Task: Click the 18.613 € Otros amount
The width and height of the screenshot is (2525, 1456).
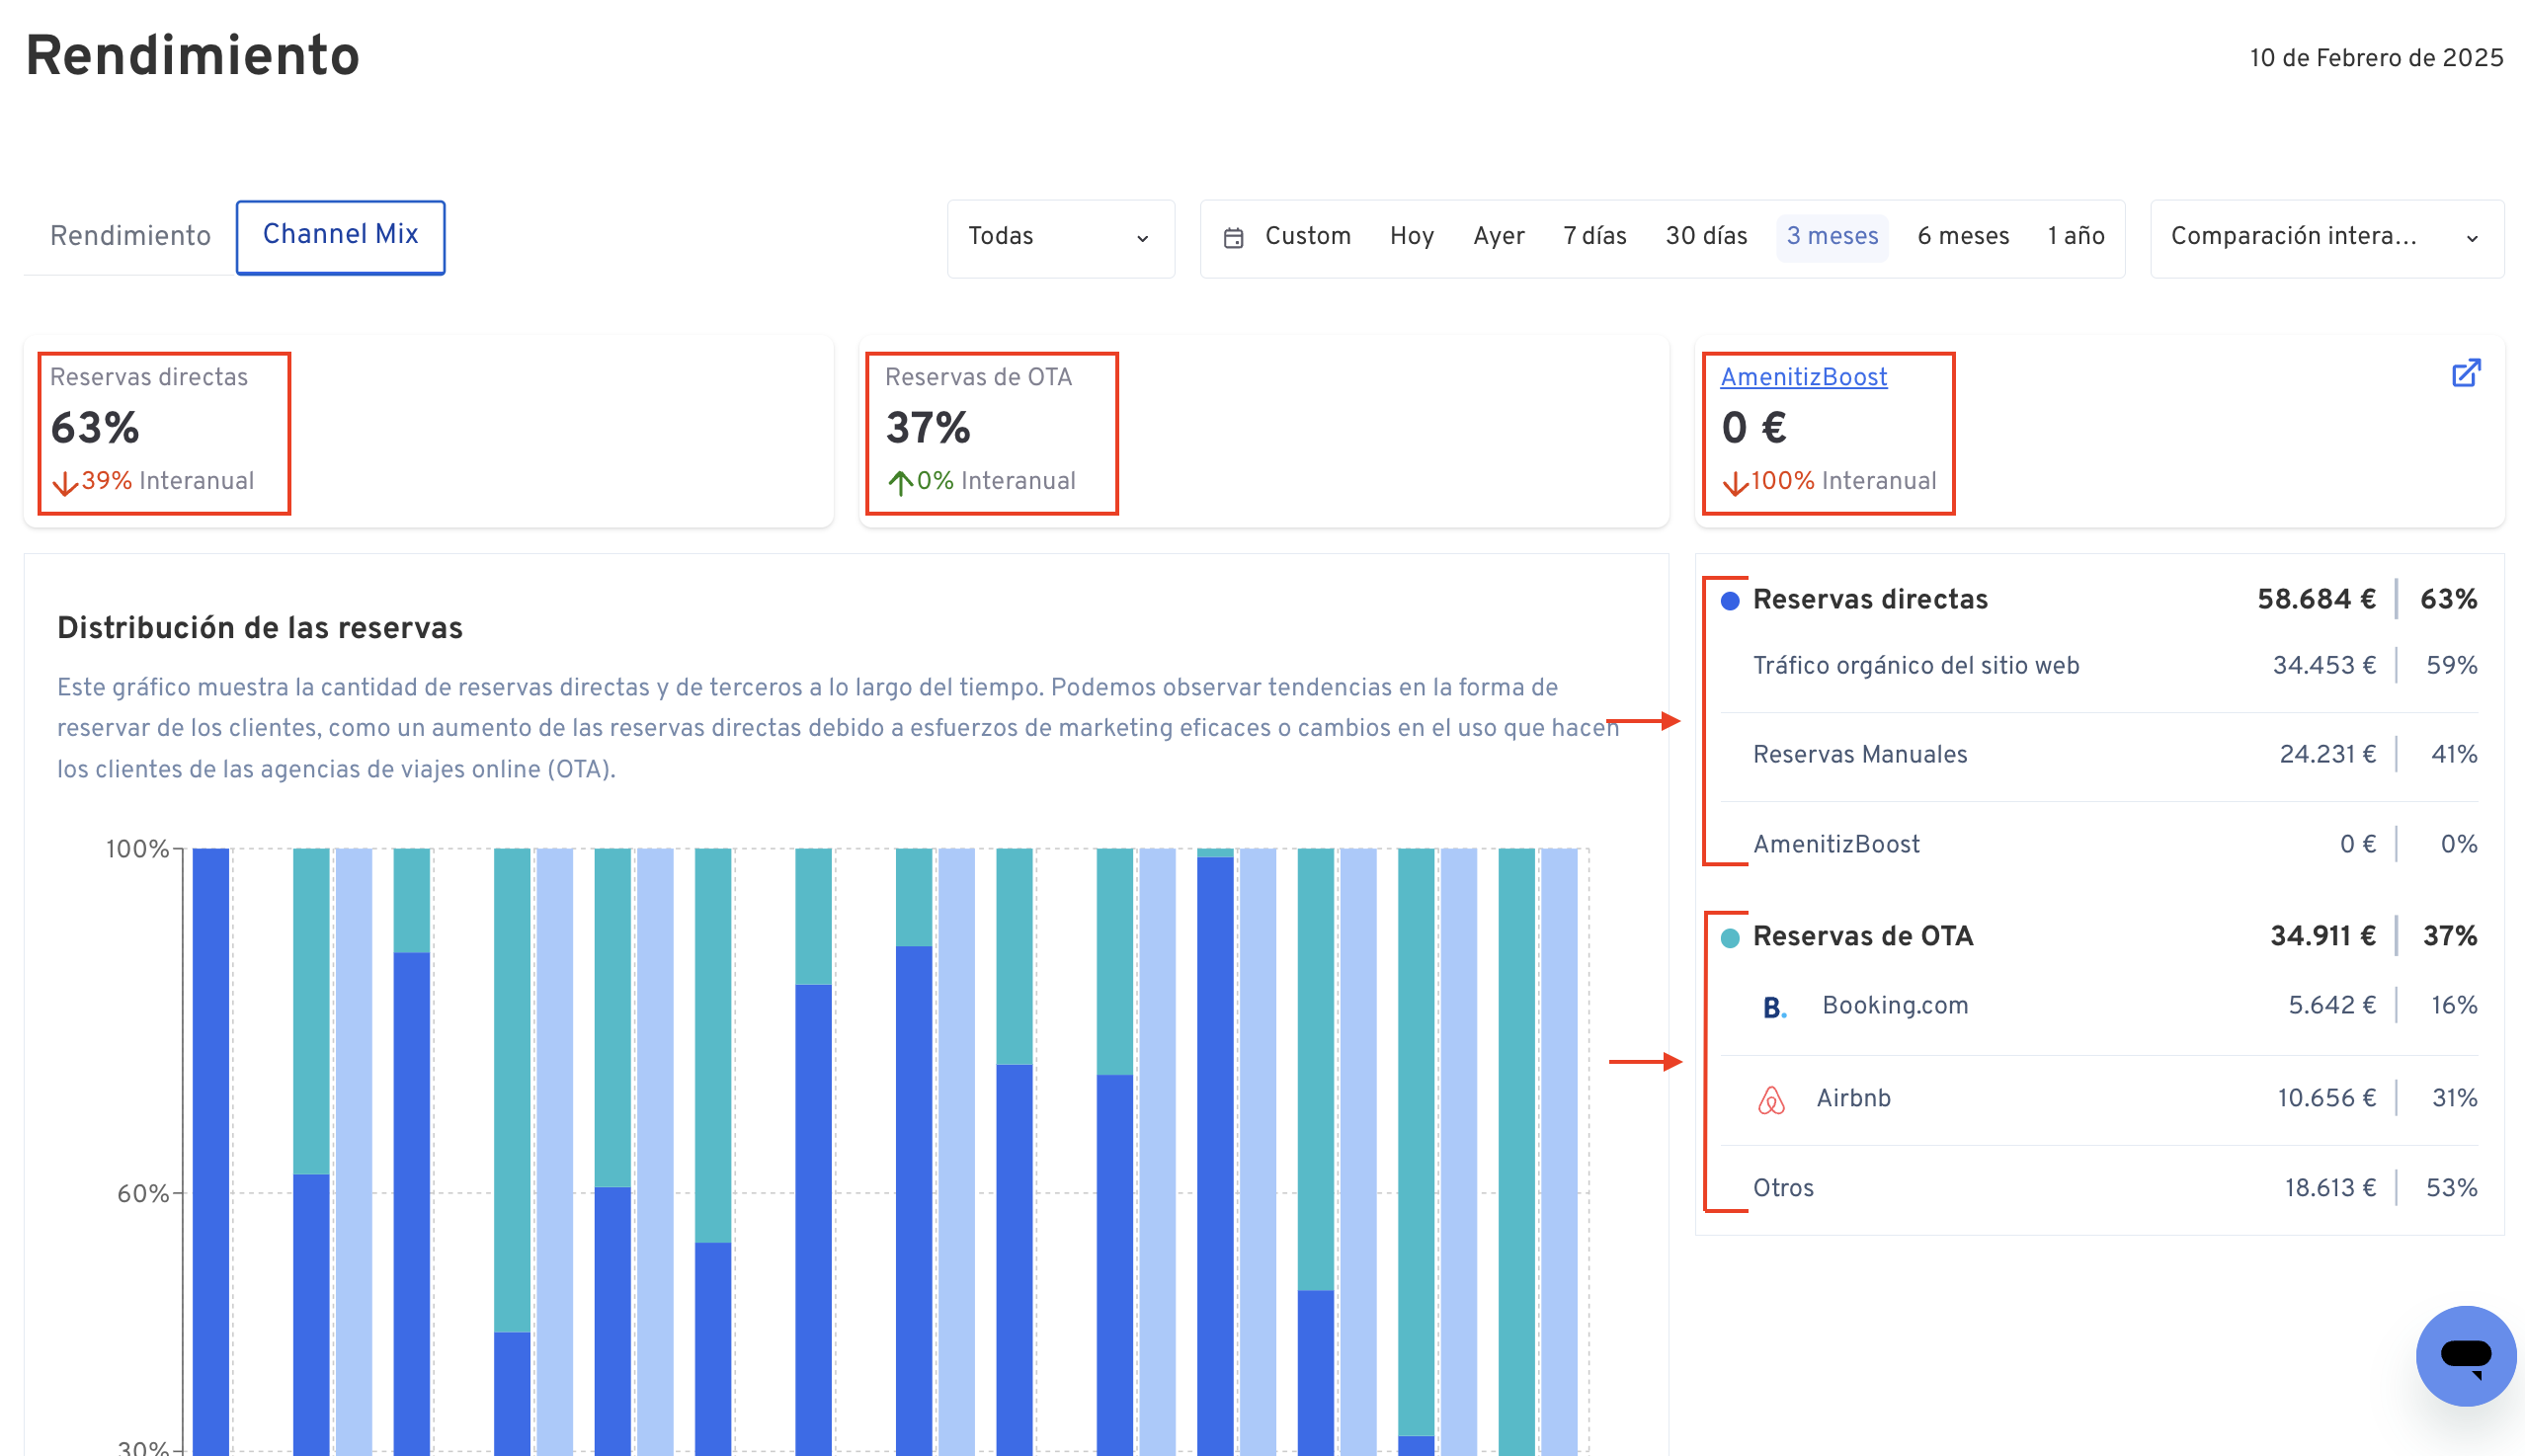Action: (2330, 1189)
